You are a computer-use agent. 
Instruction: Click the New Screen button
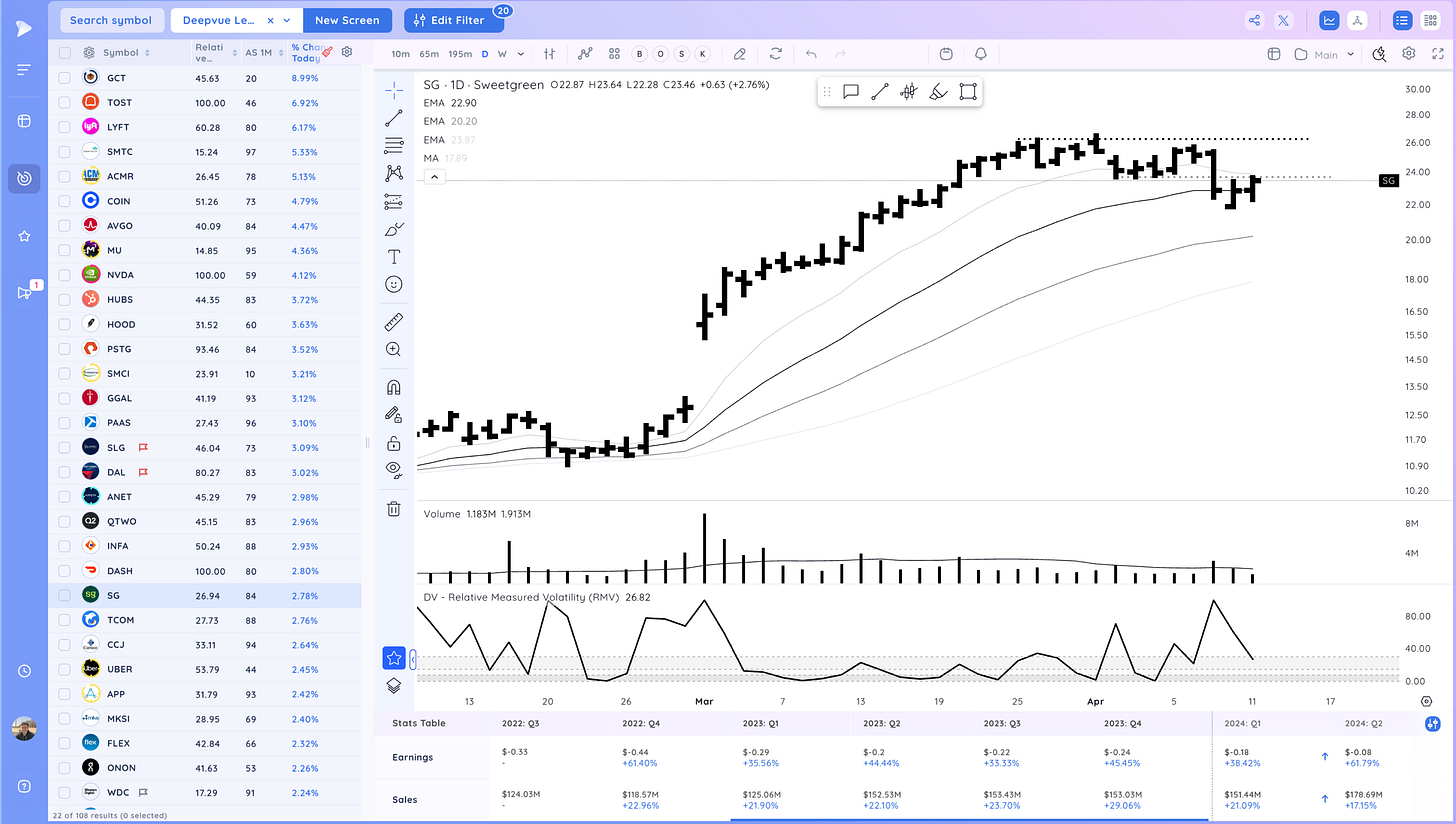[x=347, y=20]
